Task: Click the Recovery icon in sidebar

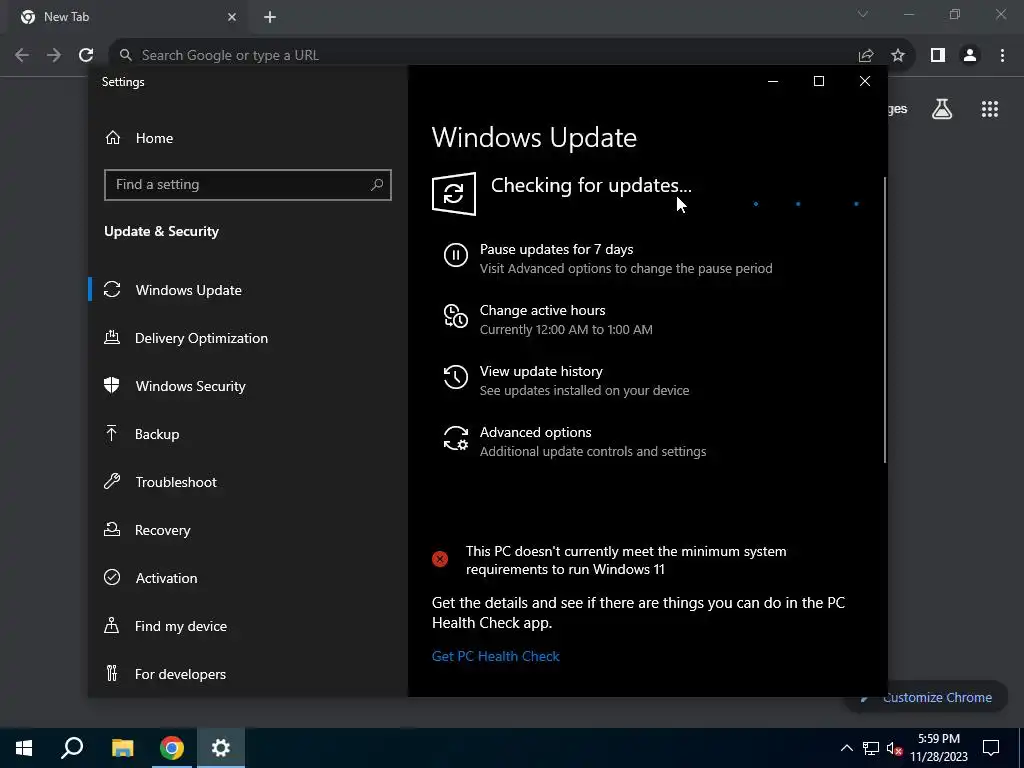Action: (x=112, y=529)
